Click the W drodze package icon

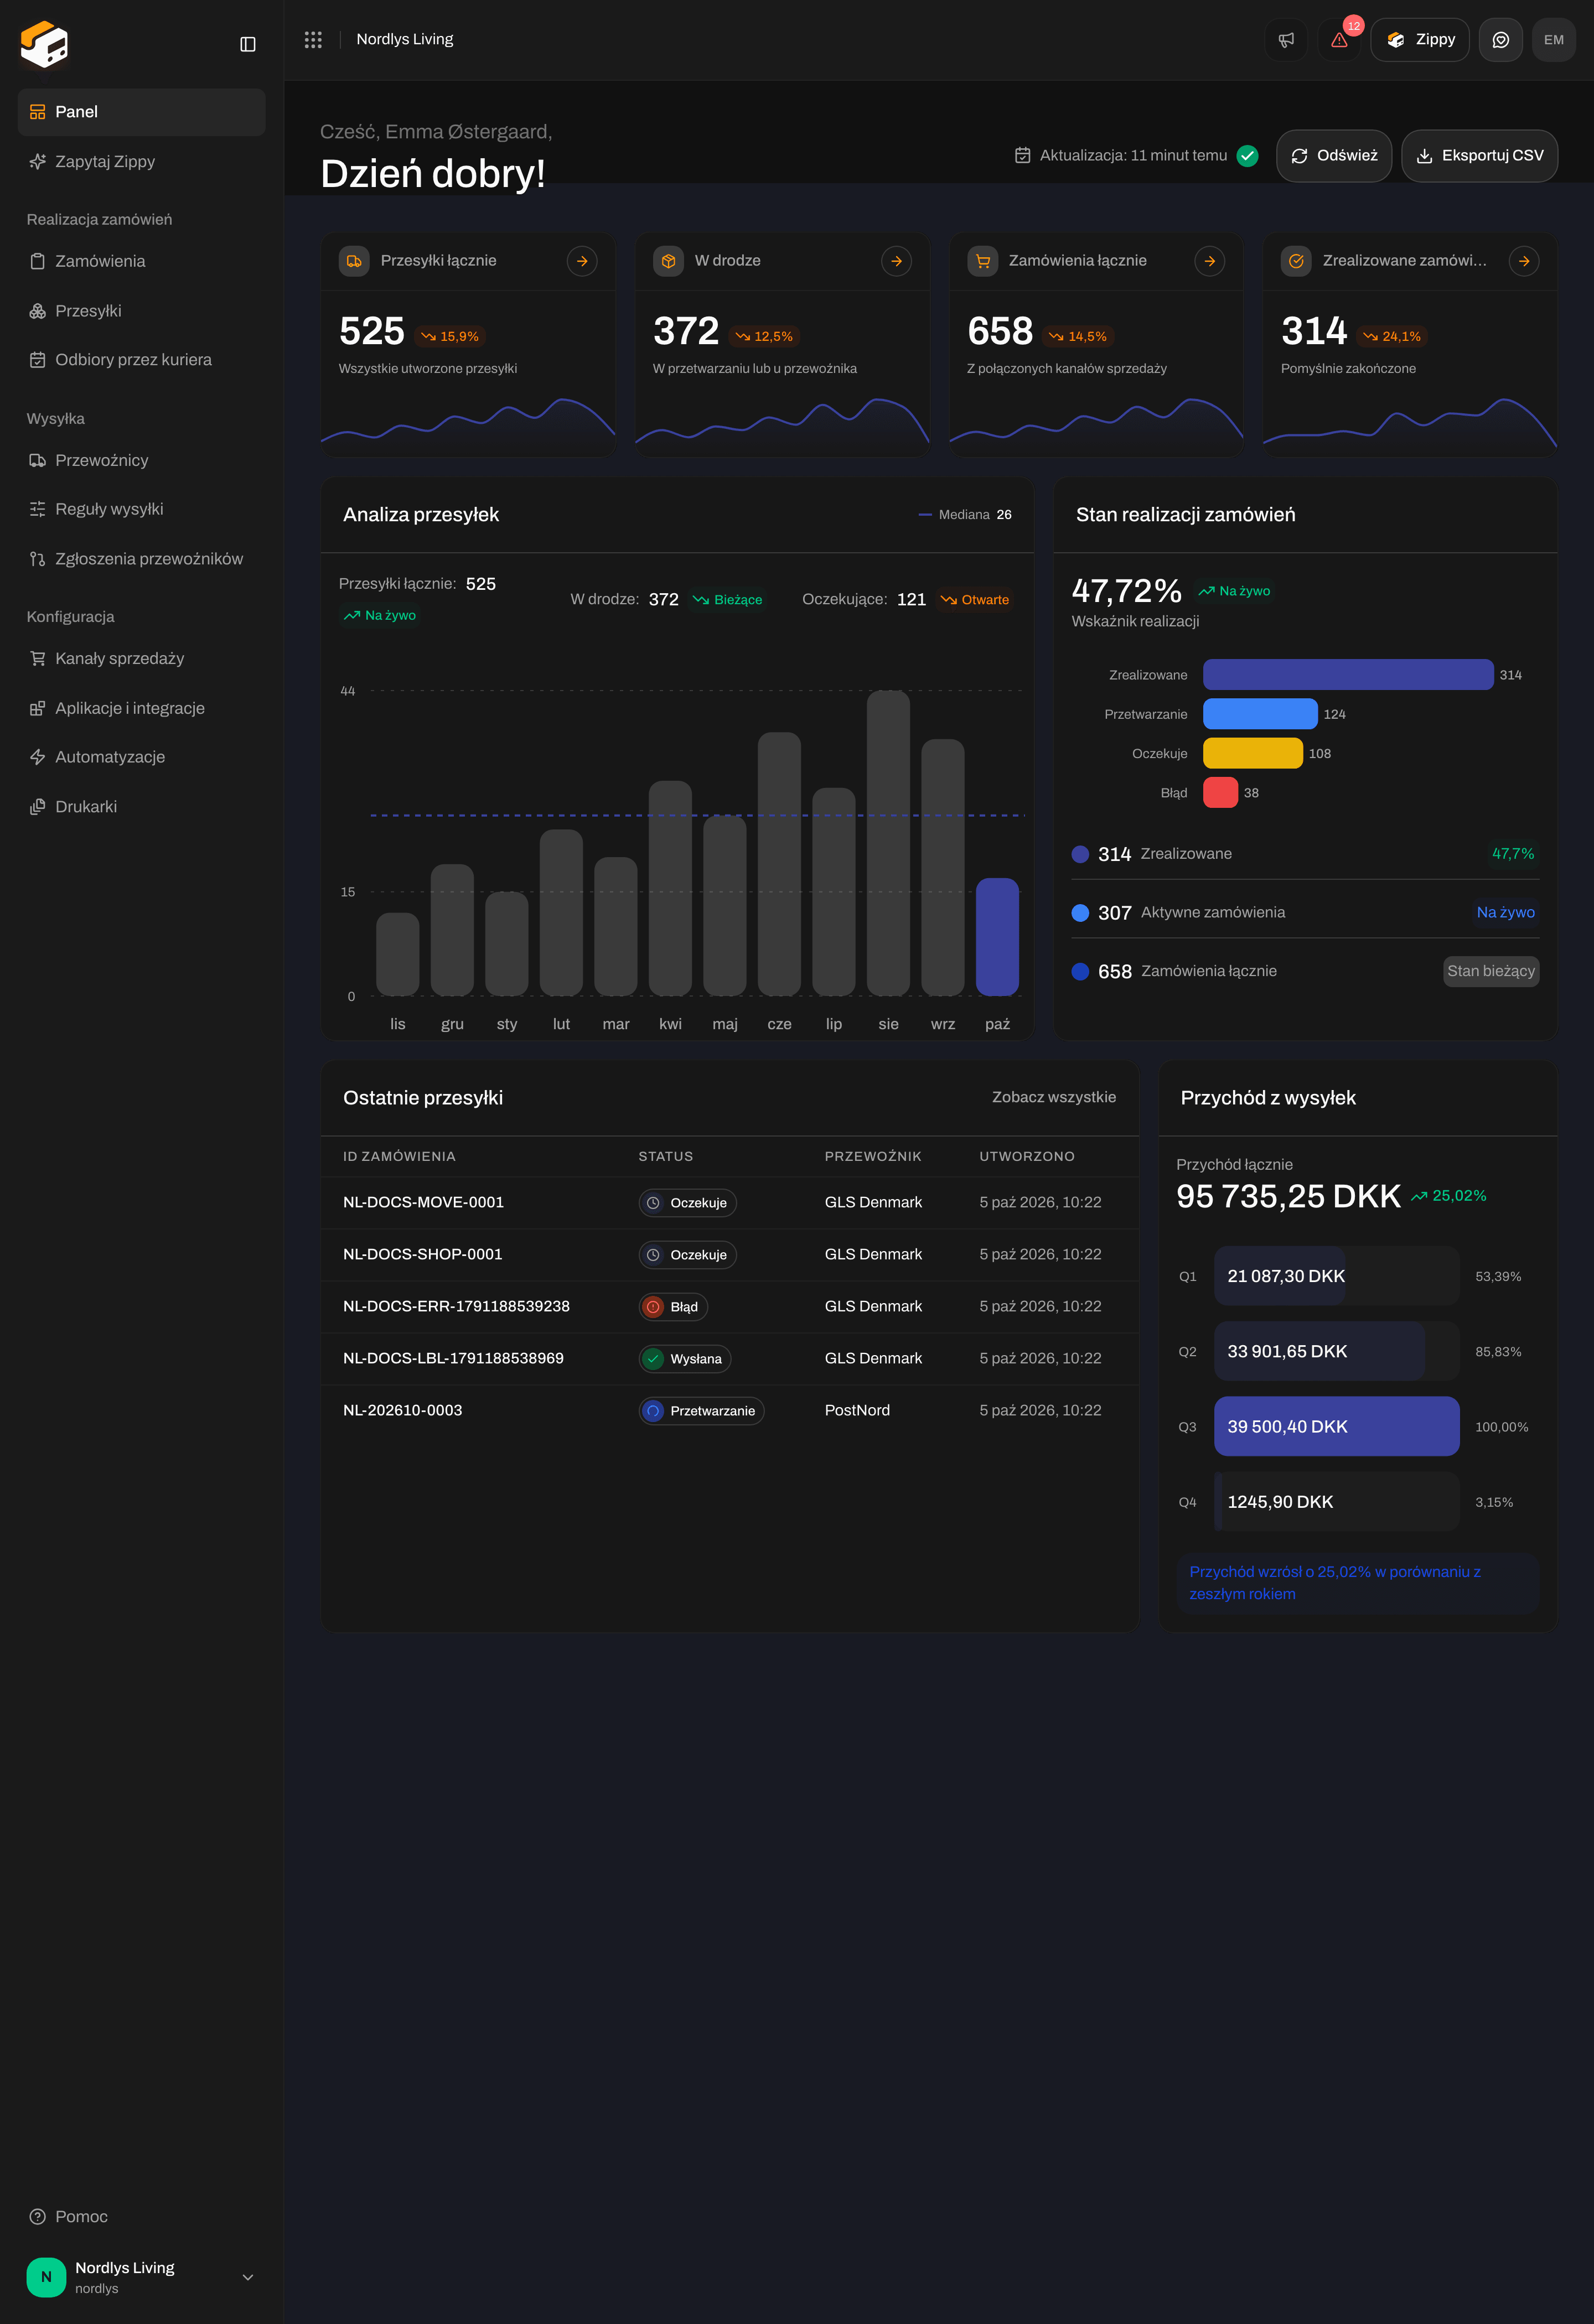tap(668, 261)
